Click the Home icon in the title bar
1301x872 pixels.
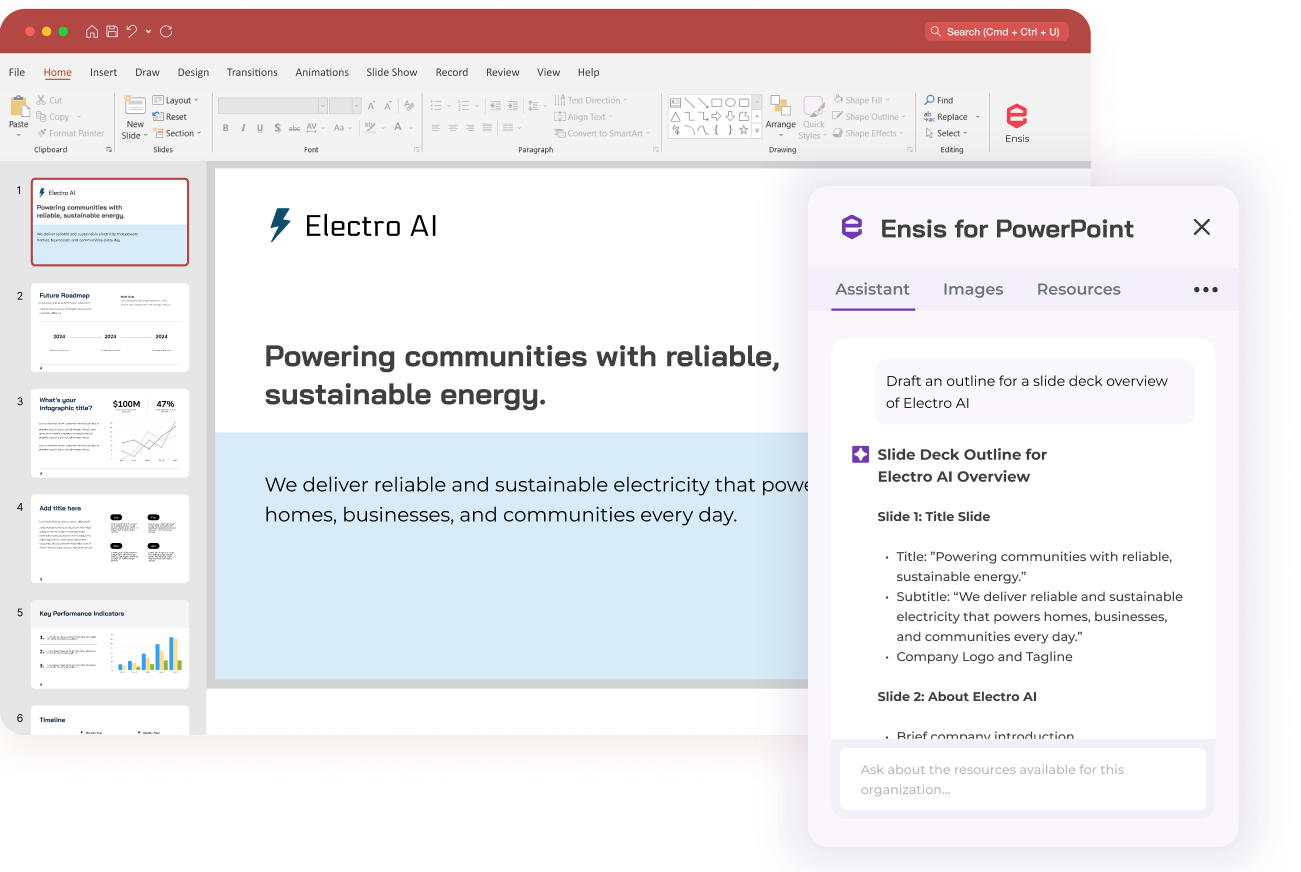92,31
